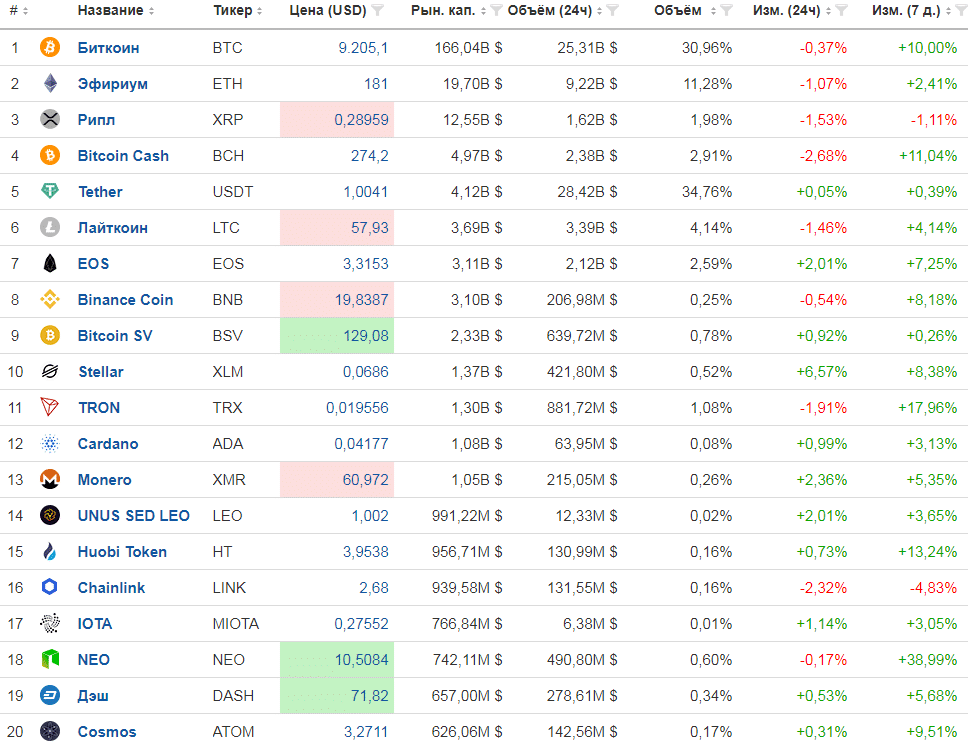This screenshot has height=745, width=977.
Task: Click the green Tether logo icon
Action: click(50, 192)
